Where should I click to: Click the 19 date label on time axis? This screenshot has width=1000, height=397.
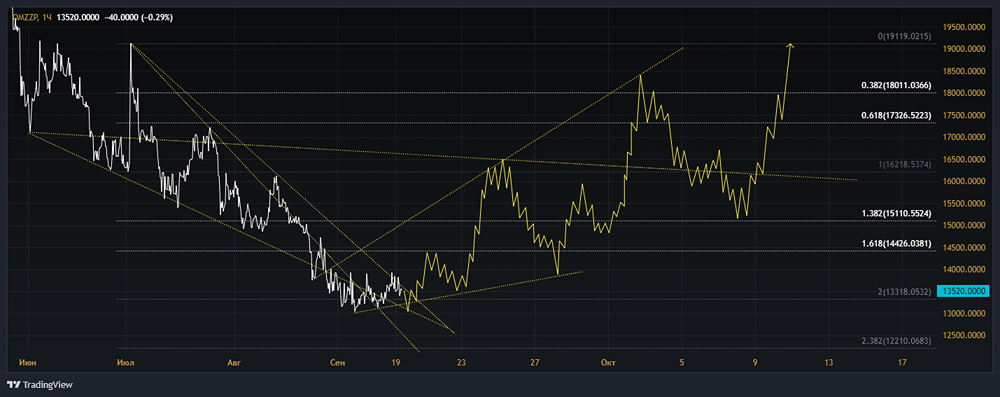[395, 363]
